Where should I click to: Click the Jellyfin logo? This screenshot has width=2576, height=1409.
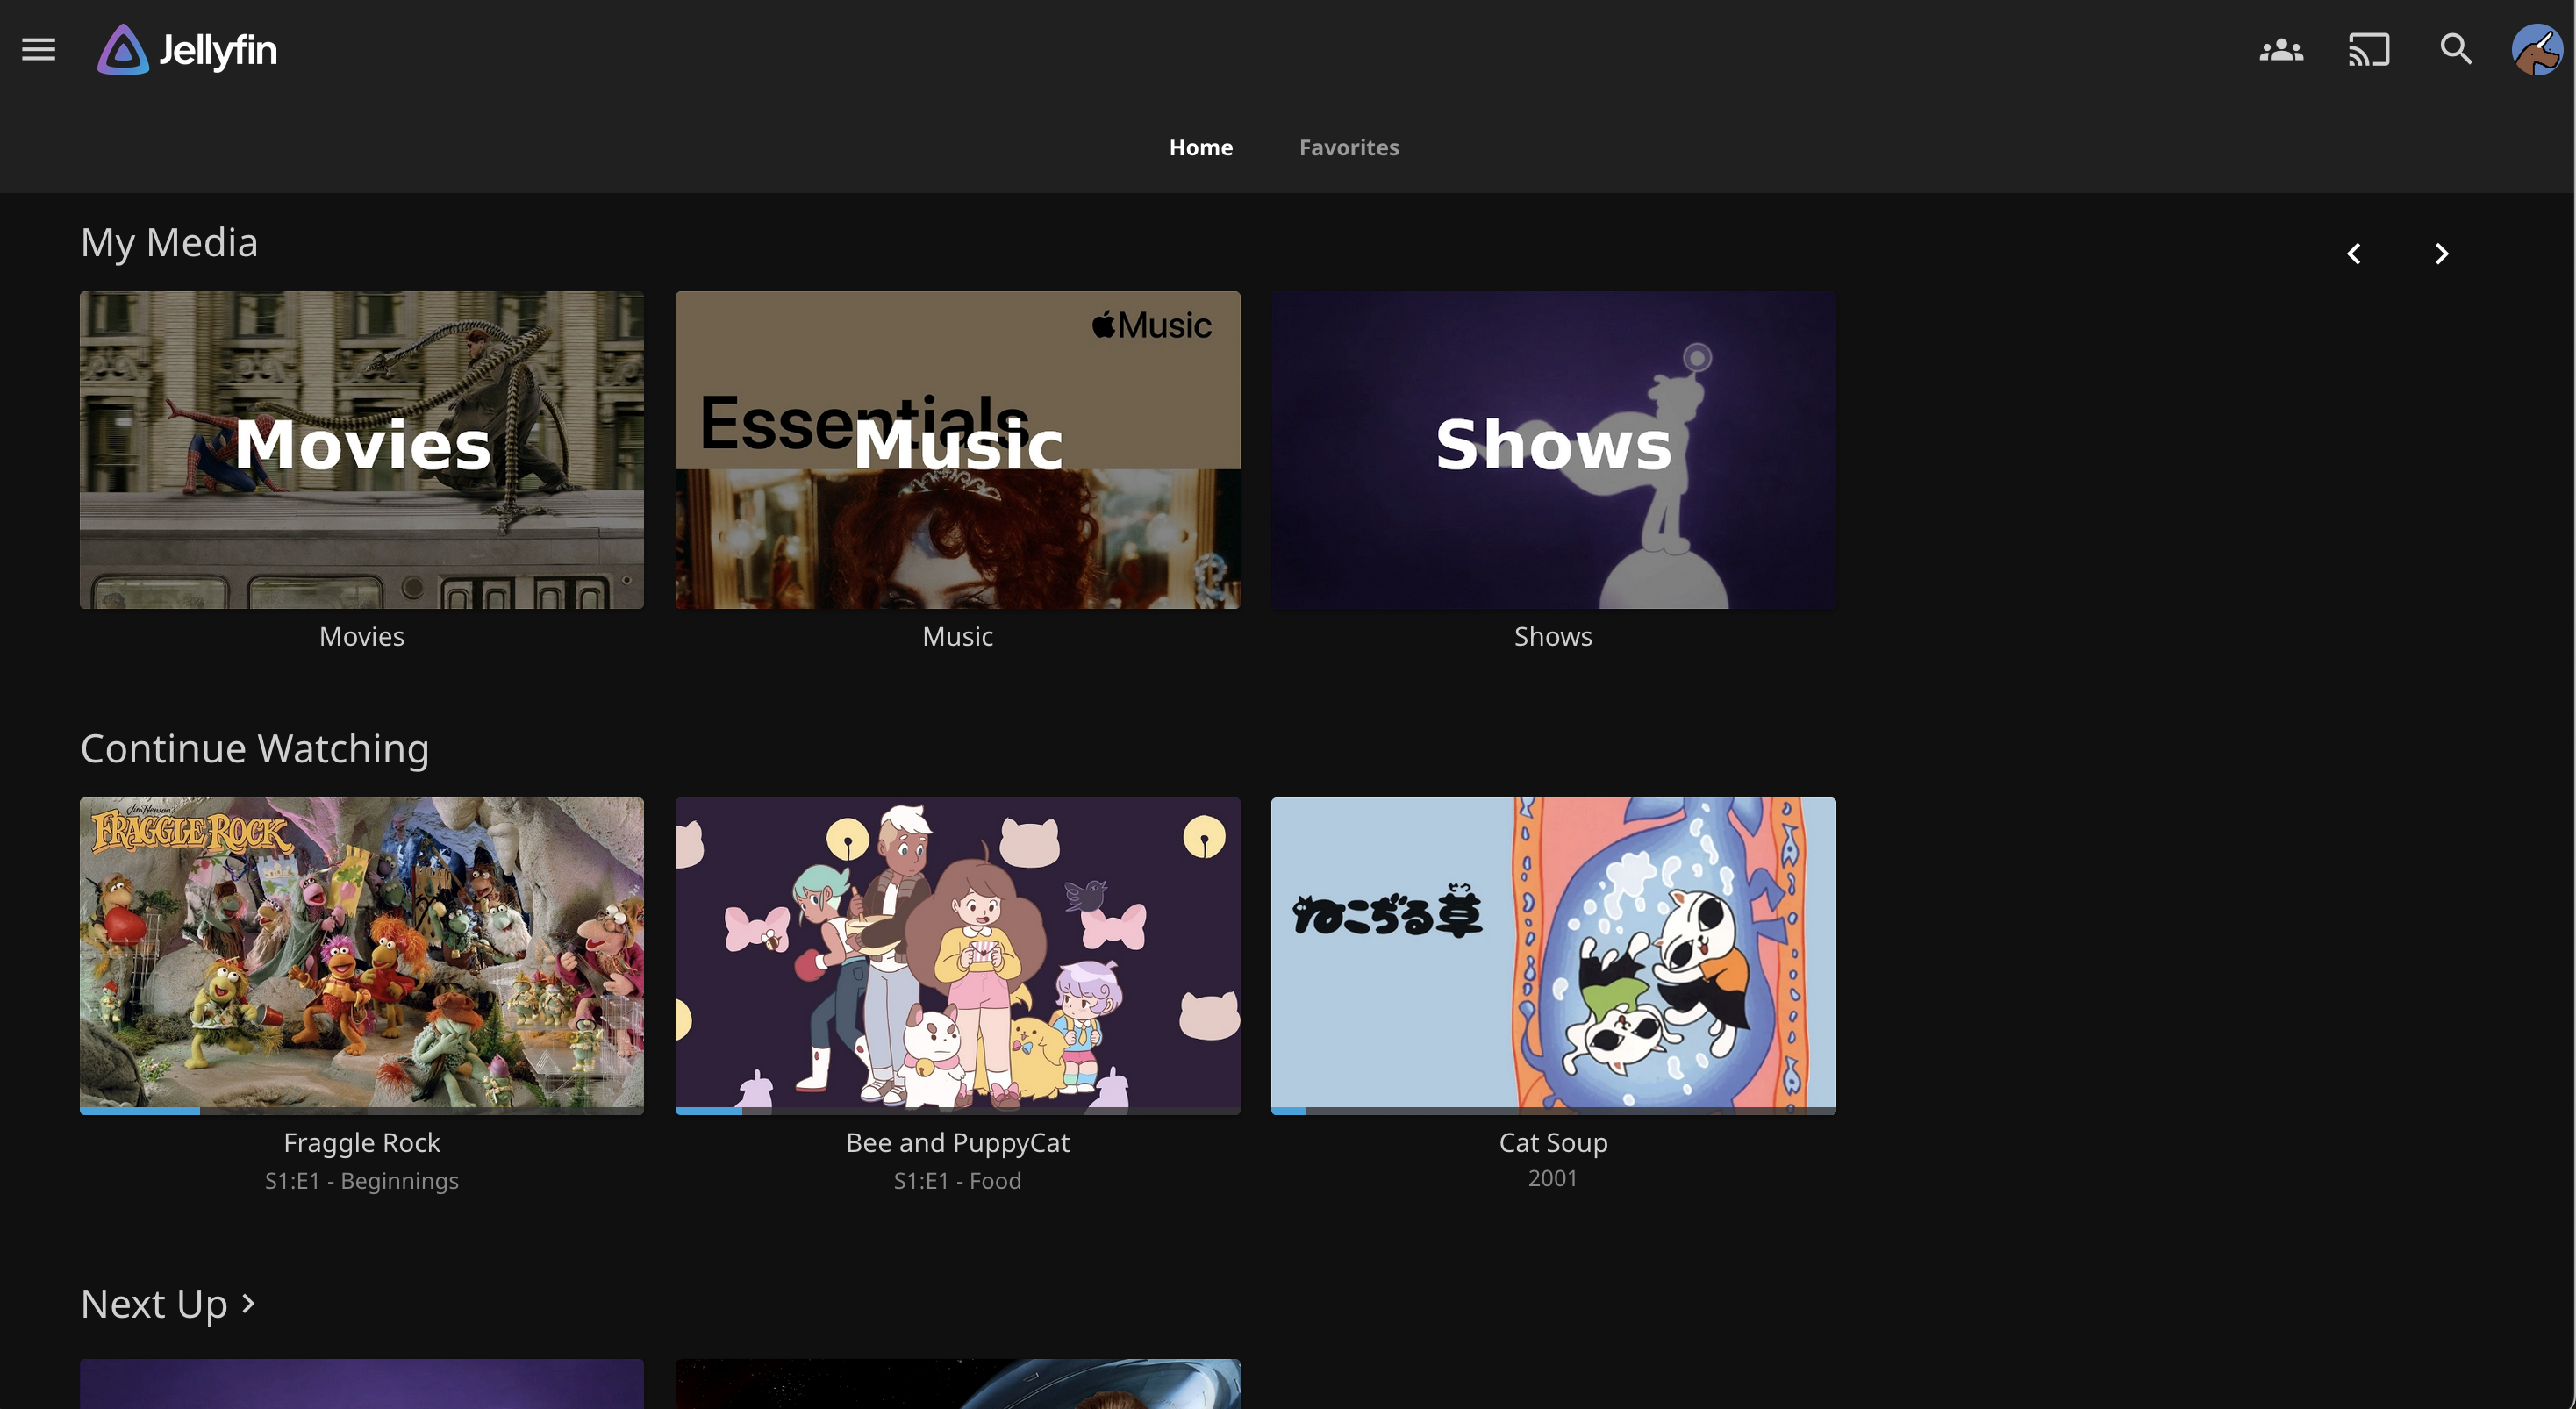(187, 50)
